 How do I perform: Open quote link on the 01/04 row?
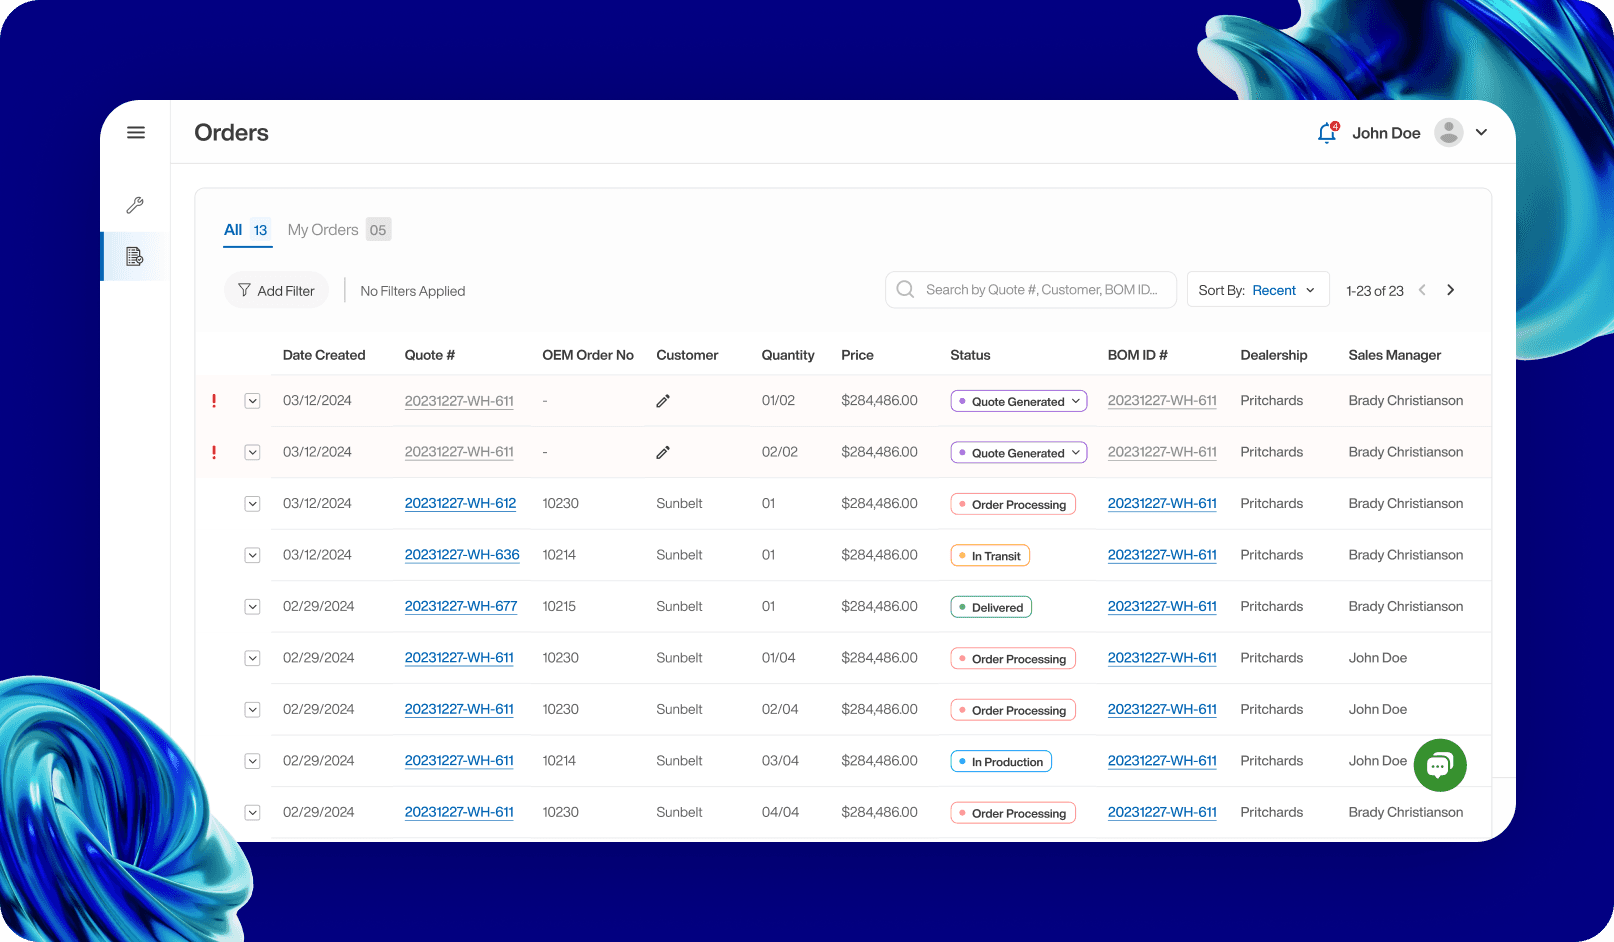coord(459,658)
